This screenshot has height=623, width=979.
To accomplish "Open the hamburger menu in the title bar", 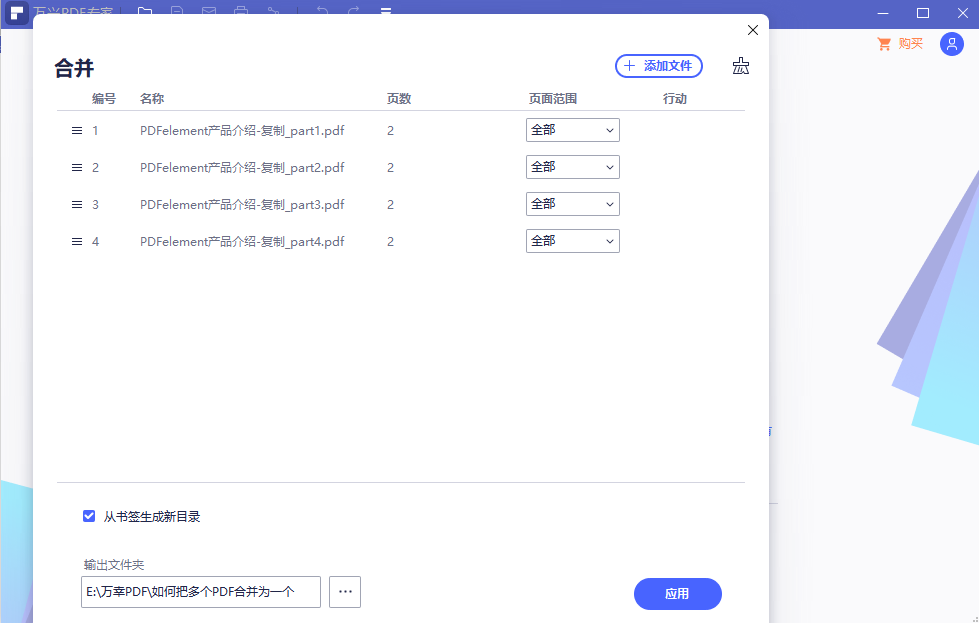I will click(x=385, y=10).
